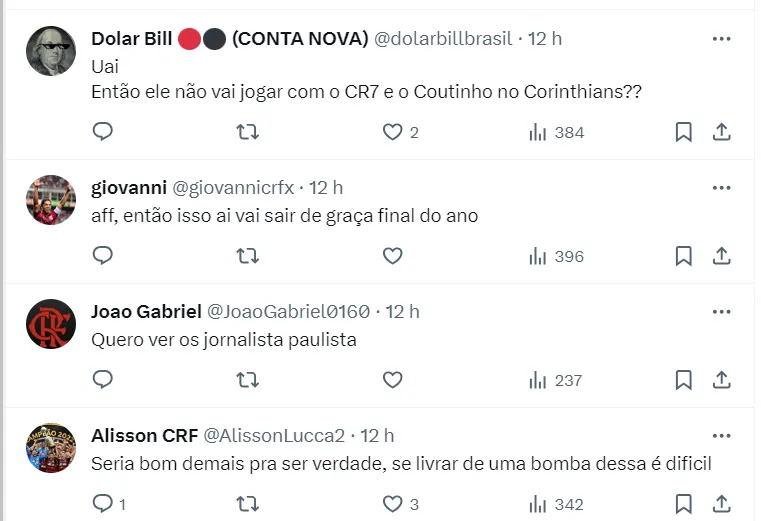Open more options on Dolar Bill's tweet

[721, 39]
